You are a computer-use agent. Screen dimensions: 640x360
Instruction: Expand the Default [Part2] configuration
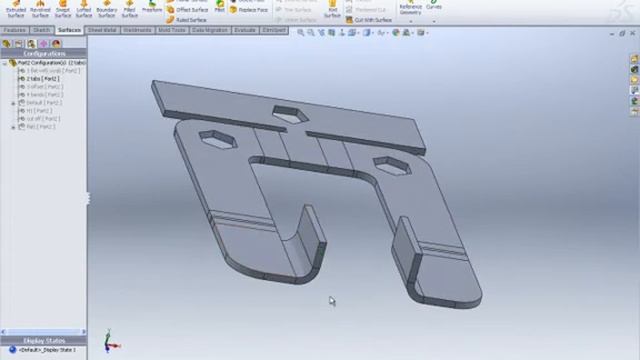pos(13,103)
